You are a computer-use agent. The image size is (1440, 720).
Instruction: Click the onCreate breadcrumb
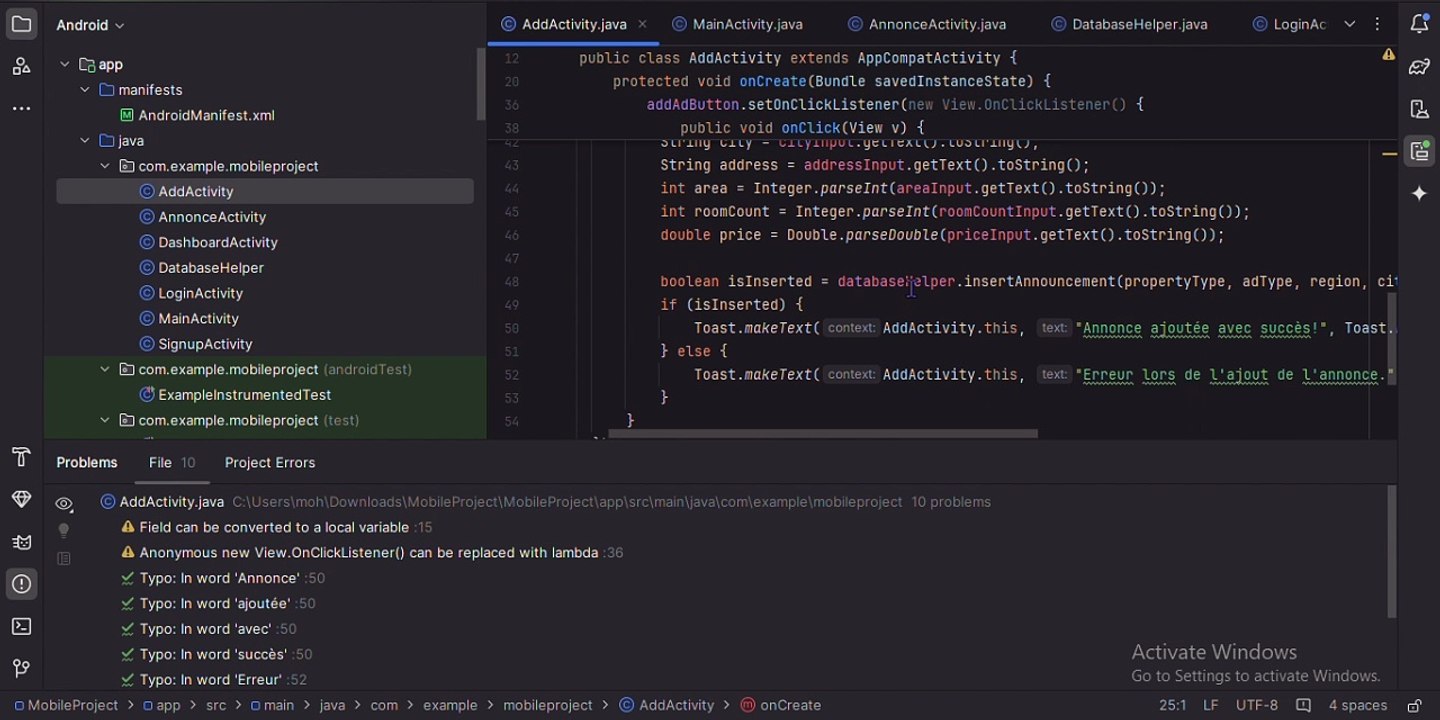click(780, 705)
